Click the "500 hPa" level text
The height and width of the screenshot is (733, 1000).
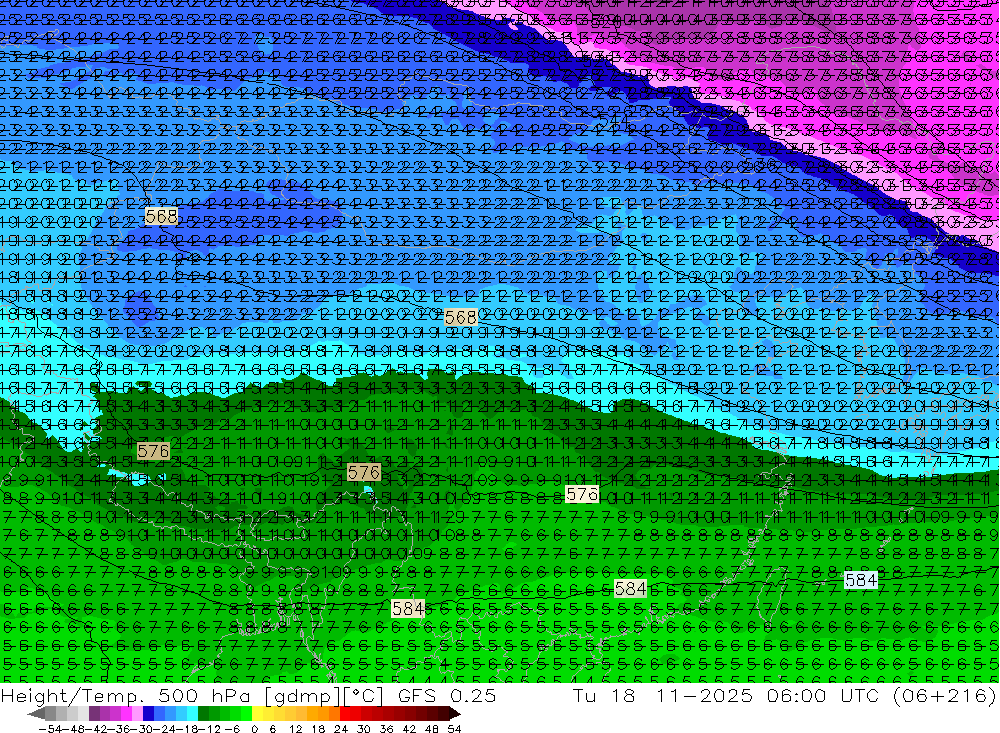point(203,695)
